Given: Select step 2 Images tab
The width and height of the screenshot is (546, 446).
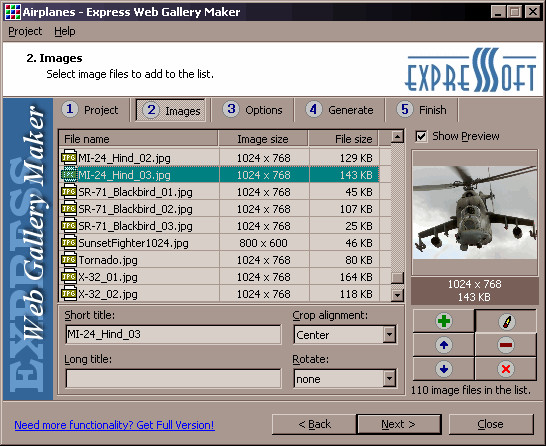Looking at the screenshot, I should tap(171, 110).
